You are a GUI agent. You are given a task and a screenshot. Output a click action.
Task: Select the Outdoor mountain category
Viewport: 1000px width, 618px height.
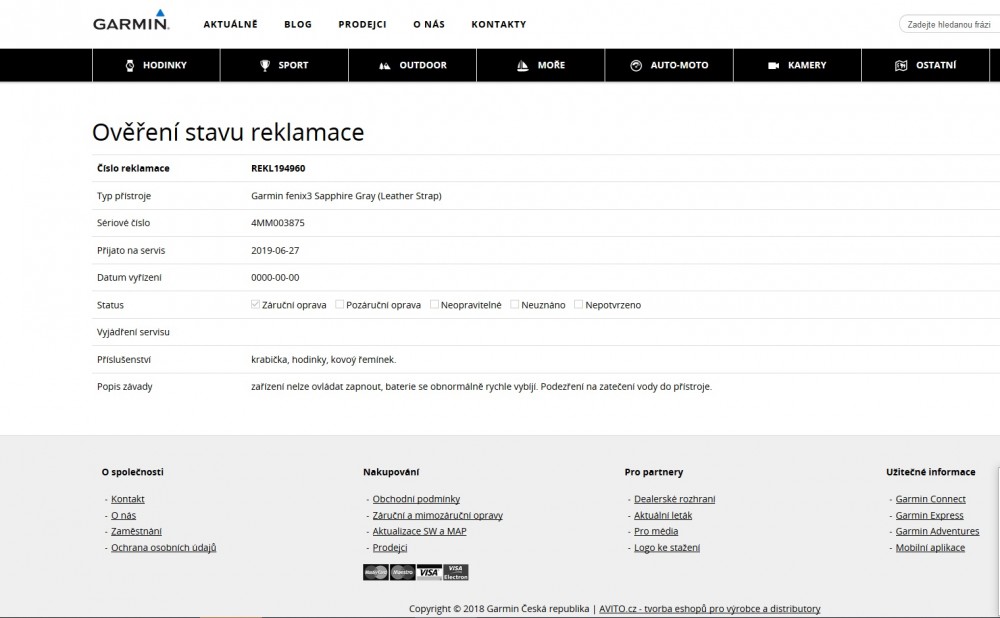pyautogui.click(x=412, y=65)
